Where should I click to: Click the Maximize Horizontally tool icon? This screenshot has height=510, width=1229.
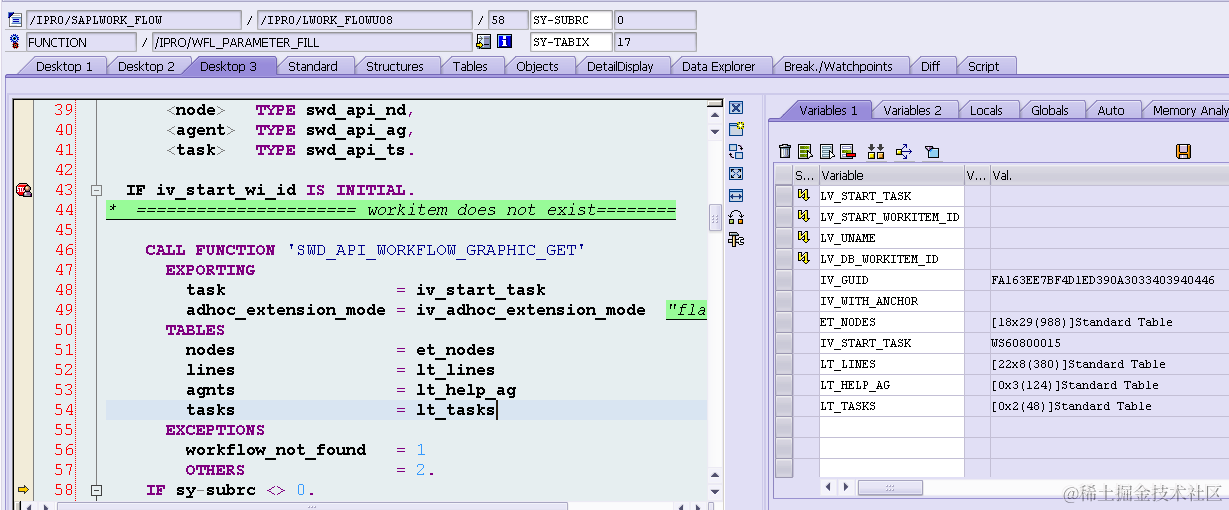[x=736, y=196]
